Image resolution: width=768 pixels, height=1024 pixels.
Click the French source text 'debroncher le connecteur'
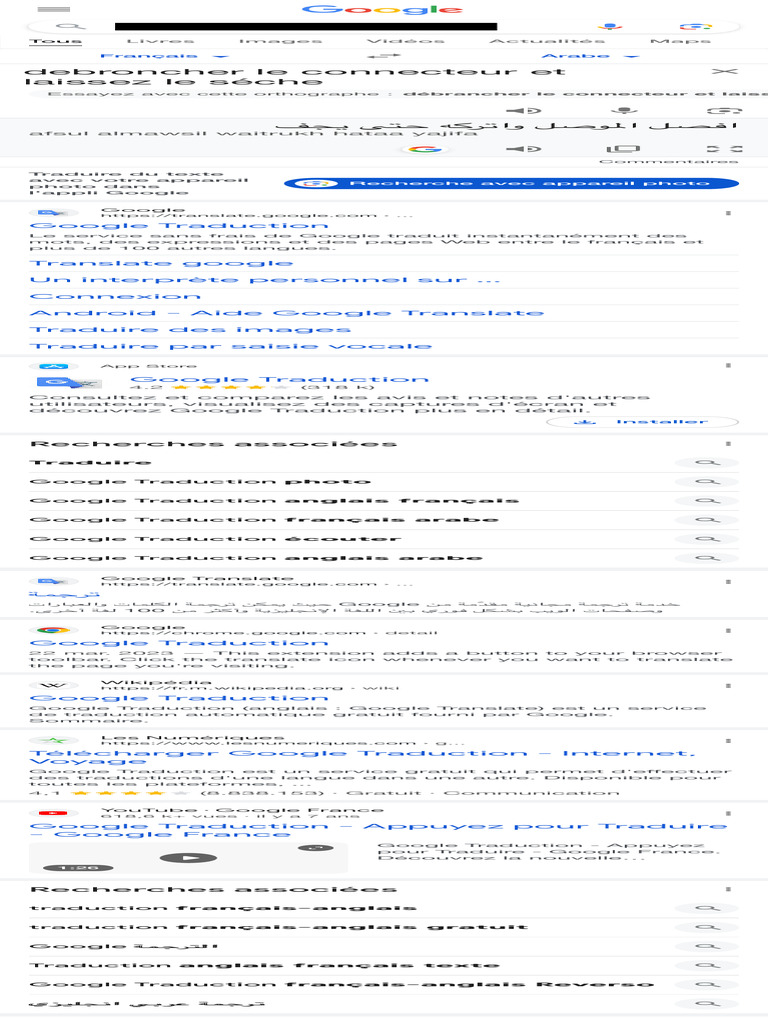(x=295, y=76)
